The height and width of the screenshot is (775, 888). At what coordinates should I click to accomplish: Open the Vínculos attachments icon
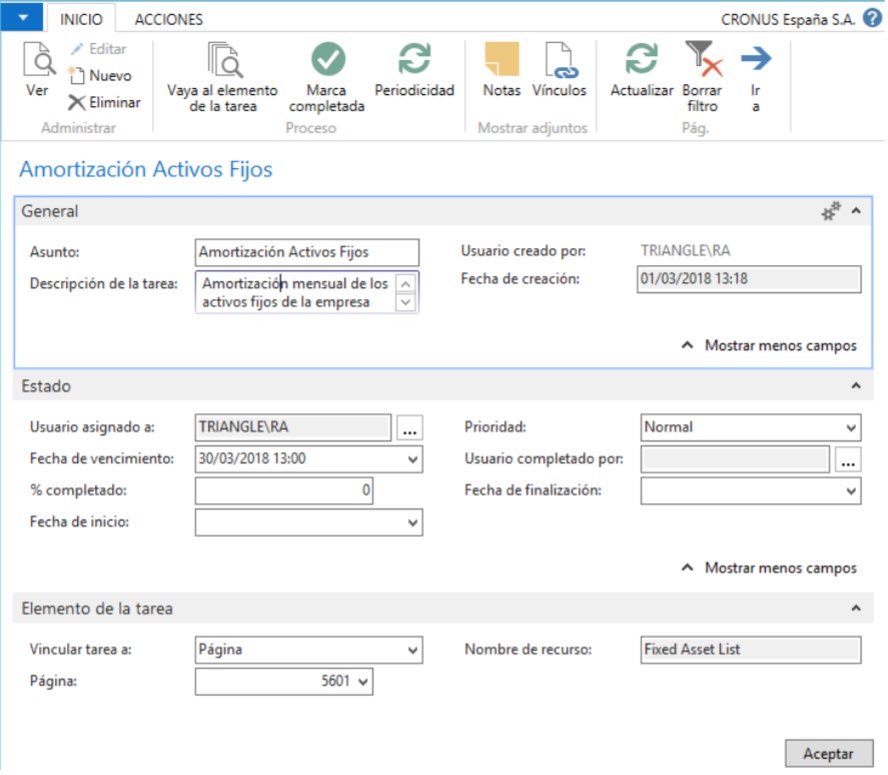(559, 75)
